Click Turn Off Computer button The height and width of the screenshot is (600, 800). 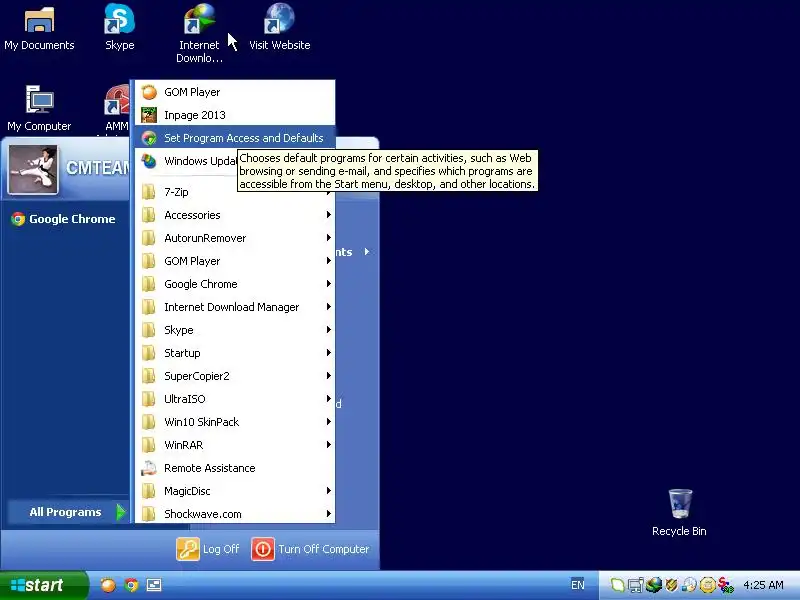pos(310,549)
